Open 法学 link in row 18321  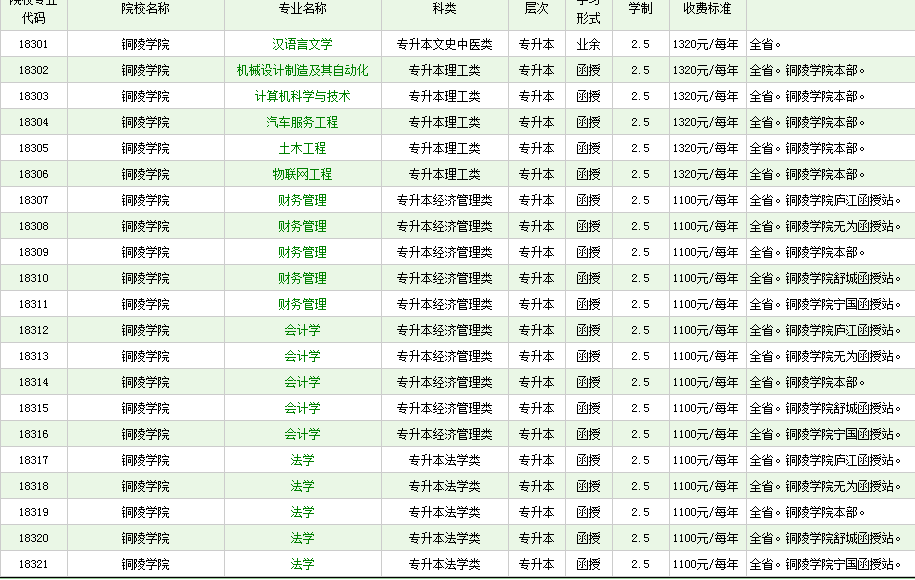coord(302,564)
